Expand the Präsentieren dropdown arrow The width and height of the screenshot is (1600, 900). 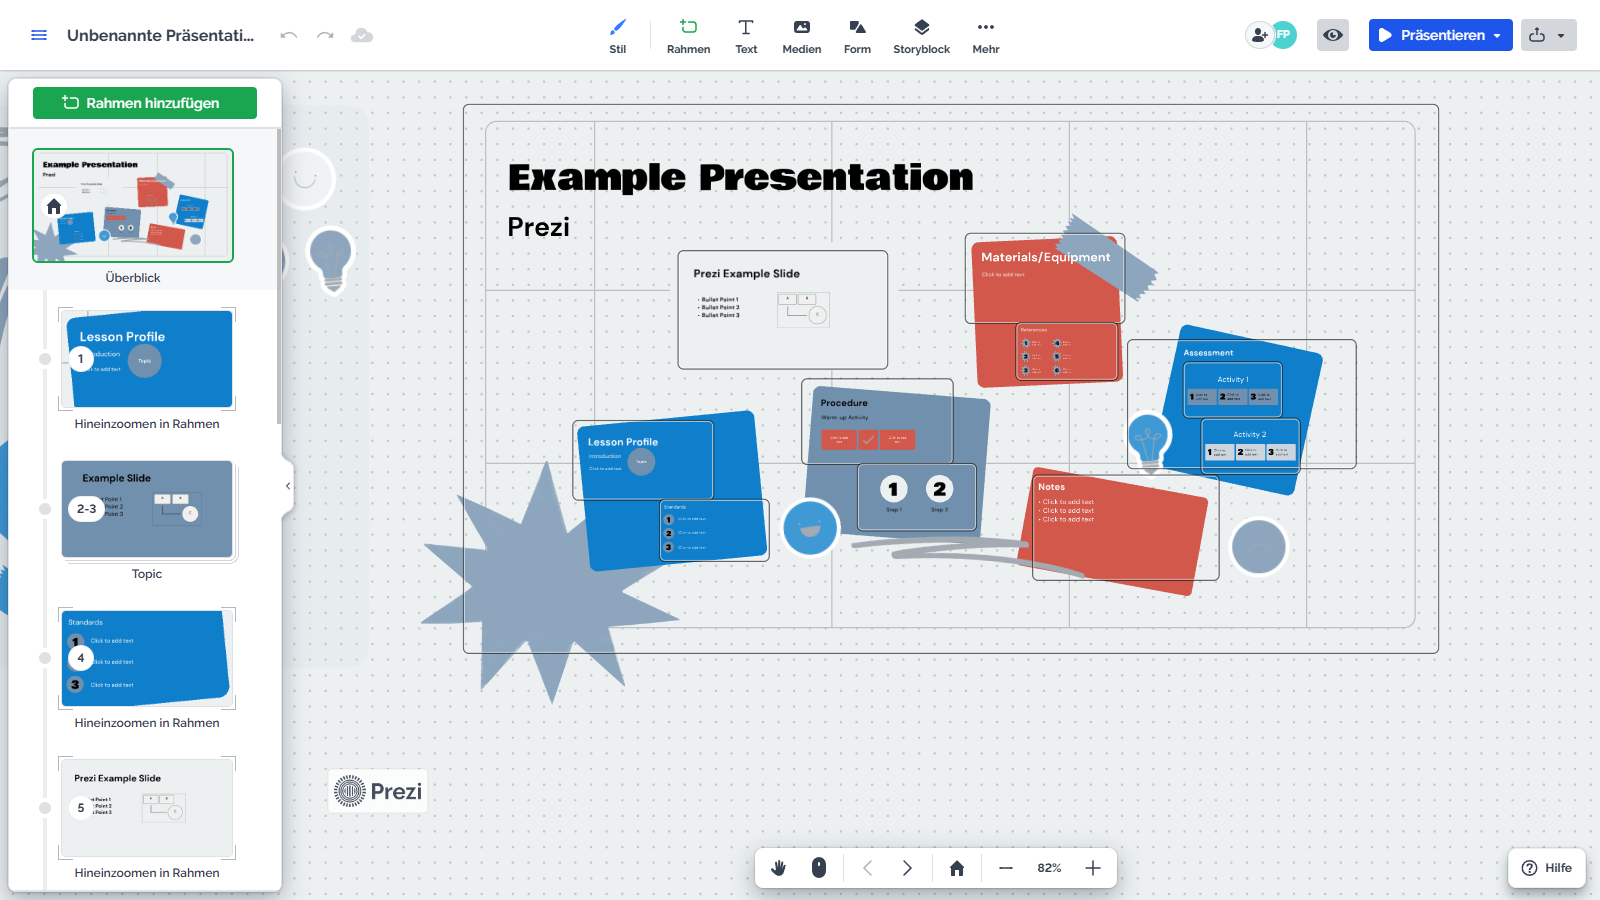click(x=1498, y=35)
